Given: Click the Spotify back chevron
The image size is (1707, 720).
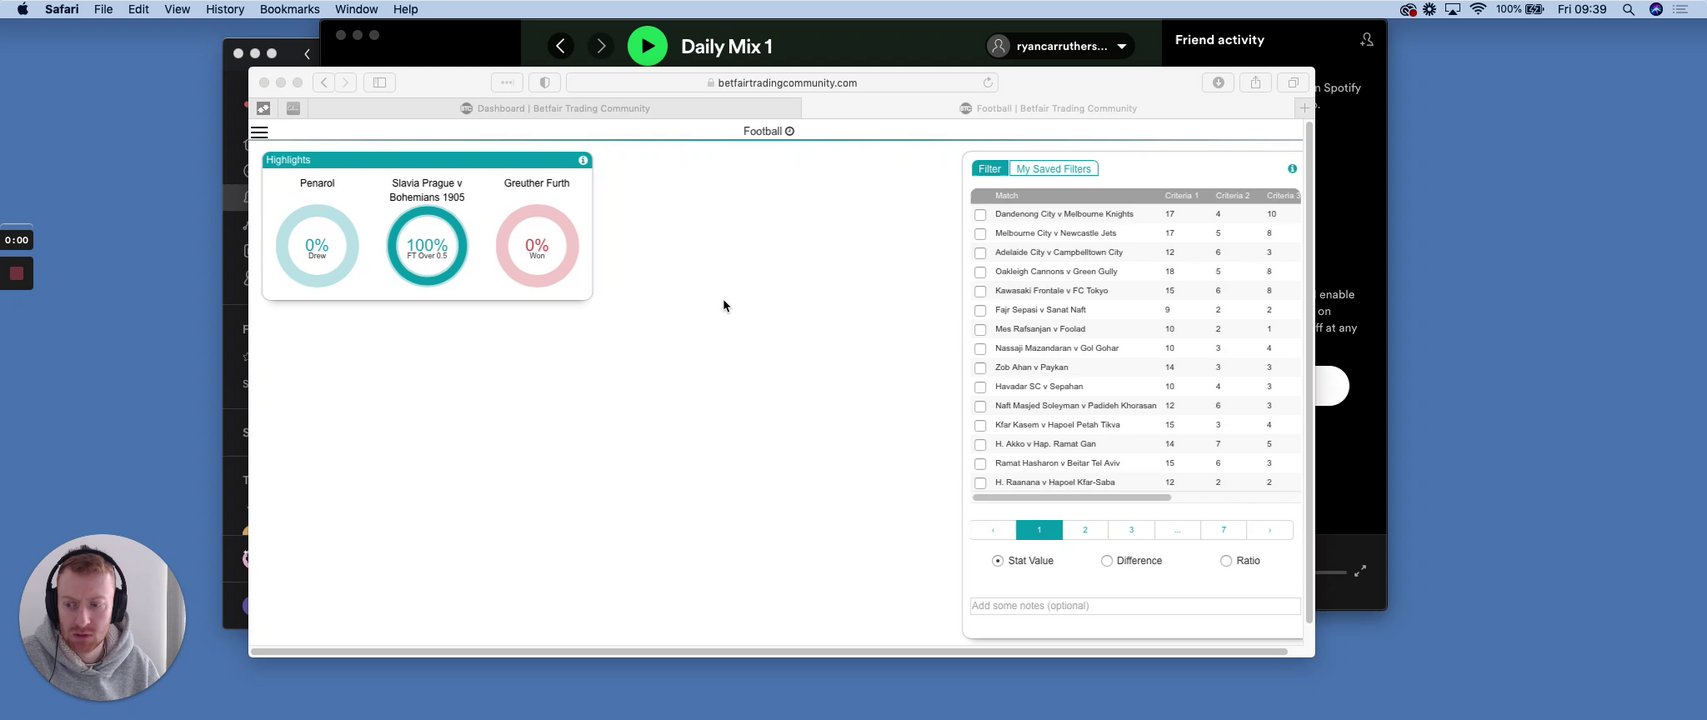Looking at the screenshot, I should [x=560, y=46].
